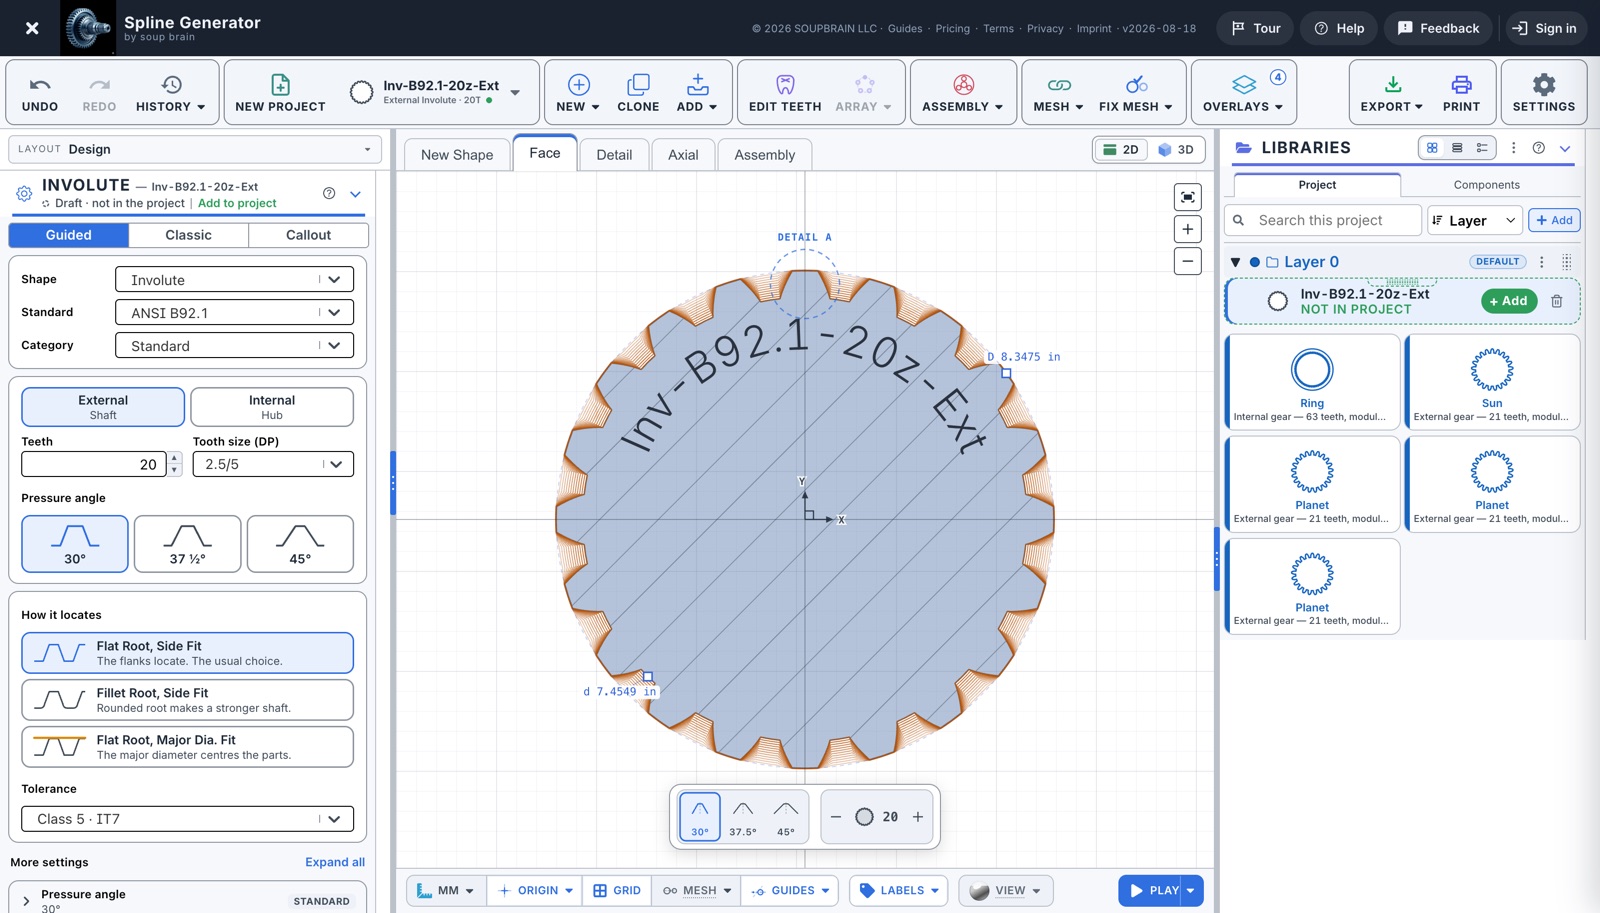Zoom out with the canvas minus icon
The width and height of the screenshot is (1600, 913).
1188,261
